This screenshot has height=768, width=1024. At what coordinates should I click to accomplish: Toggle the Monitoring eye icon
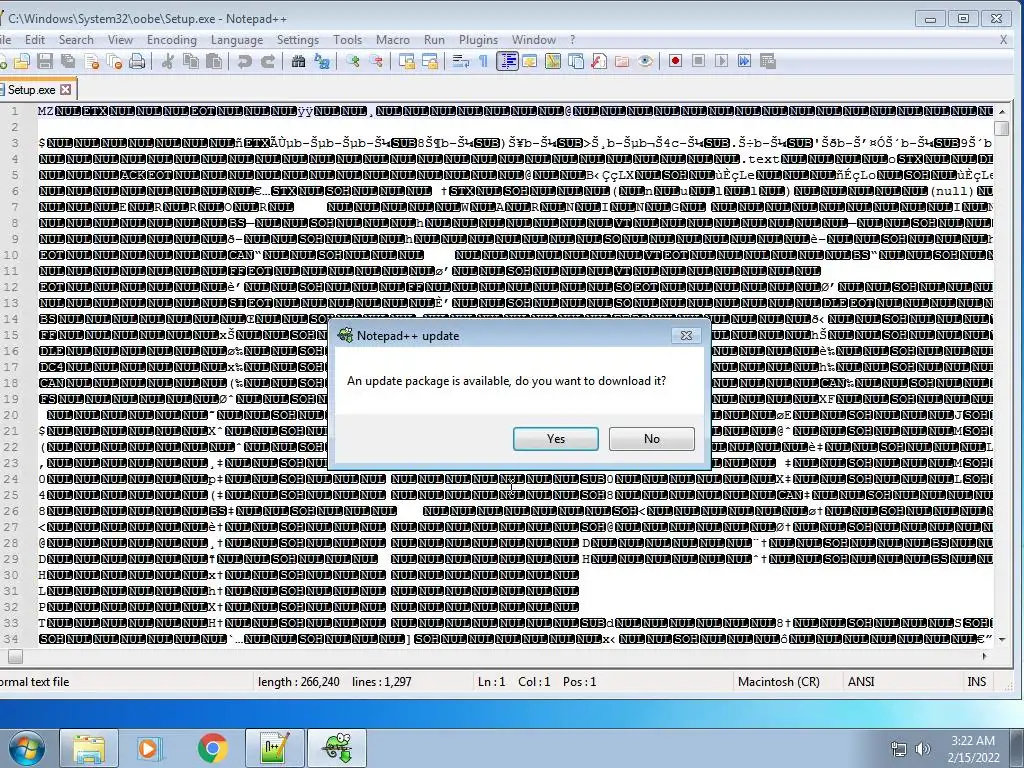[x=645, y=61]
